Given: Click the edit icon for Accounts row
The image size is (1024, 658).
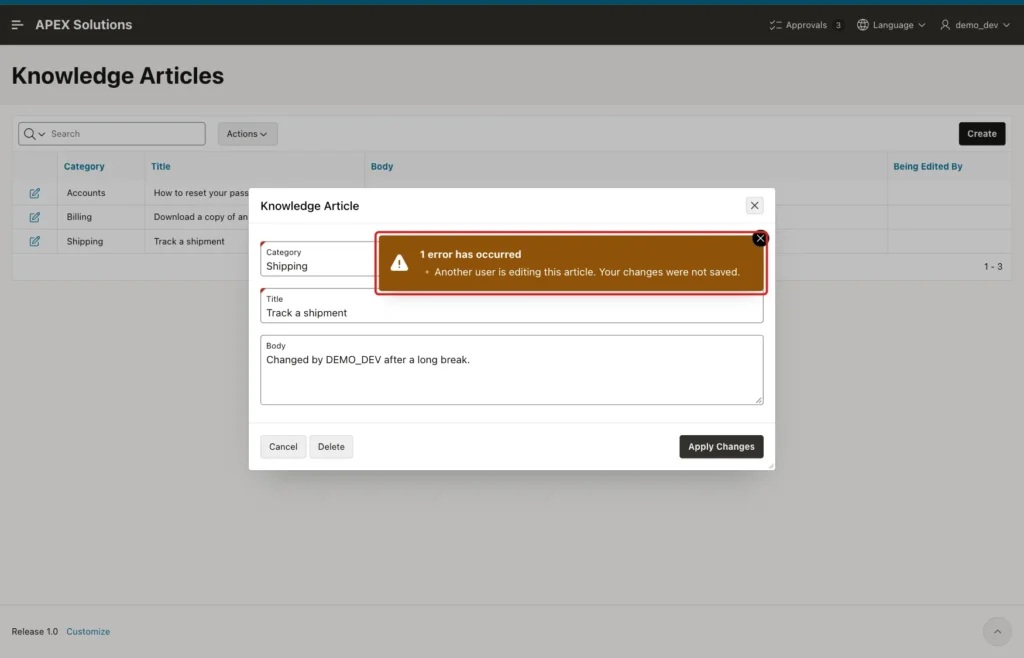Looking at the screenshot, I should tap(35, 193).
